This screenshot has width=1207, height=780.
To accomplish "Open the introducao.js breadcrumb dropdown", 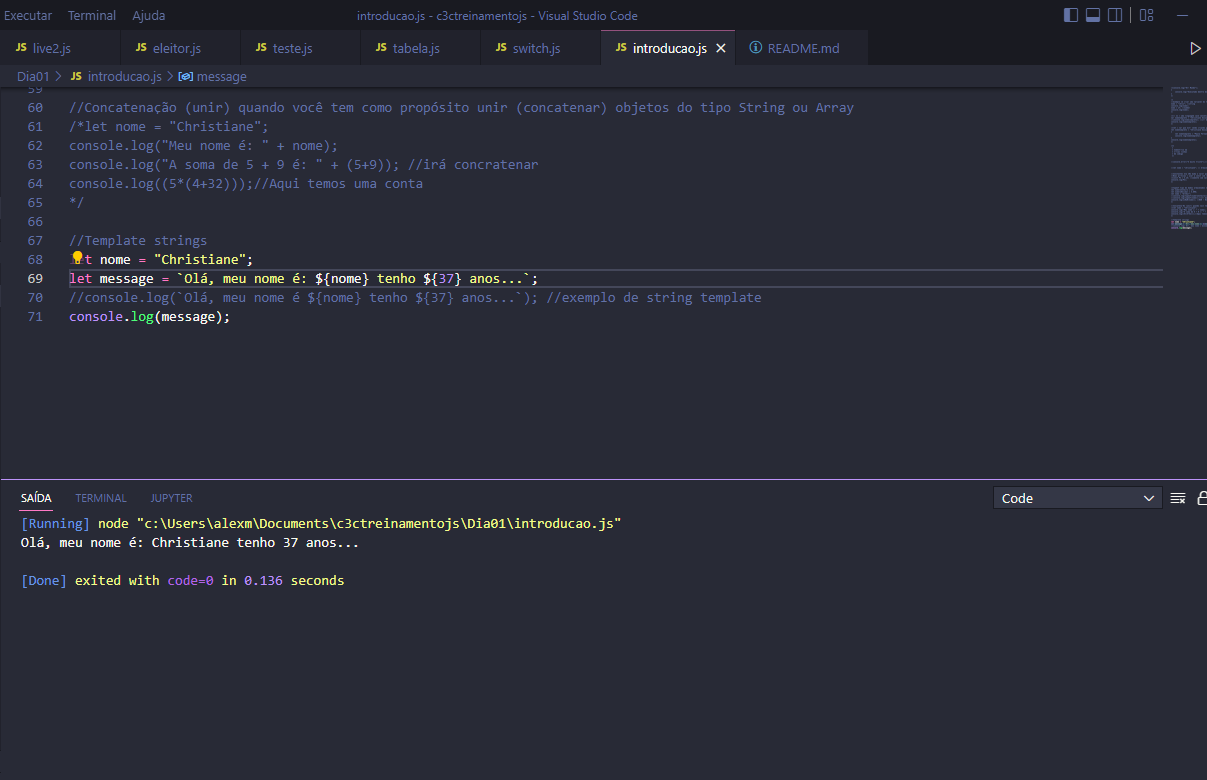I will [124, 76].
